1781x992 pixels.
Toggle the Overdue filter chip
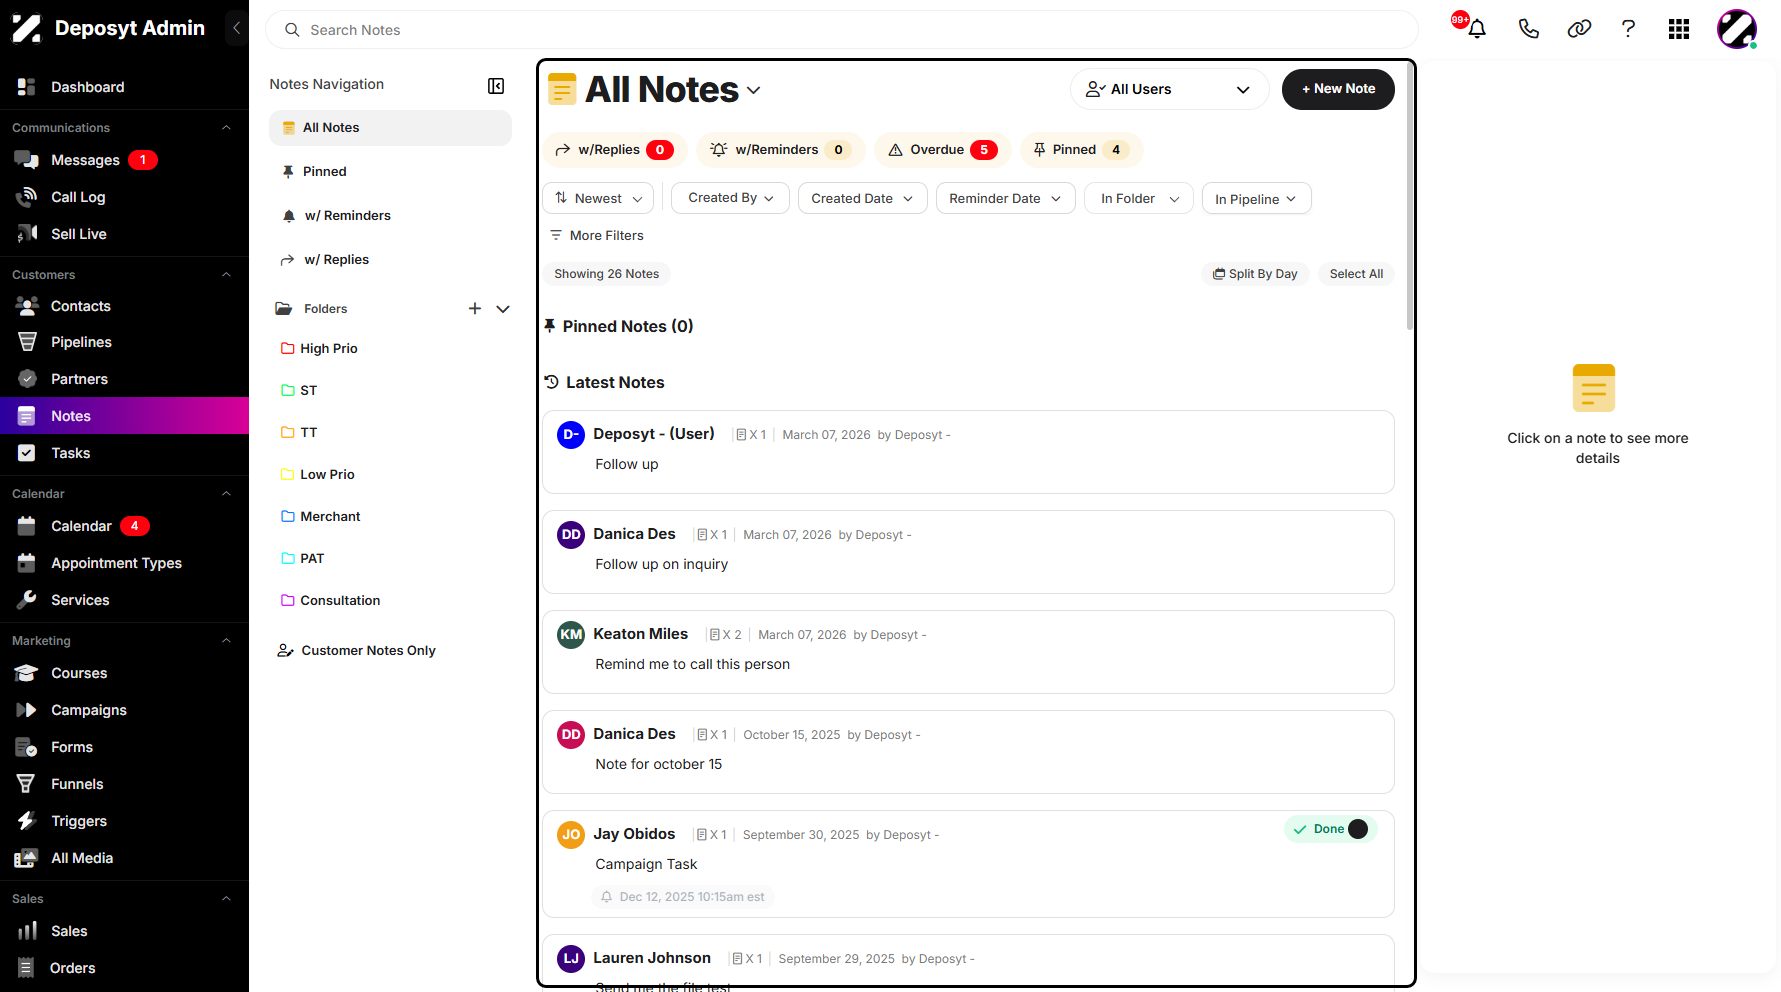[x=943, y=150]
